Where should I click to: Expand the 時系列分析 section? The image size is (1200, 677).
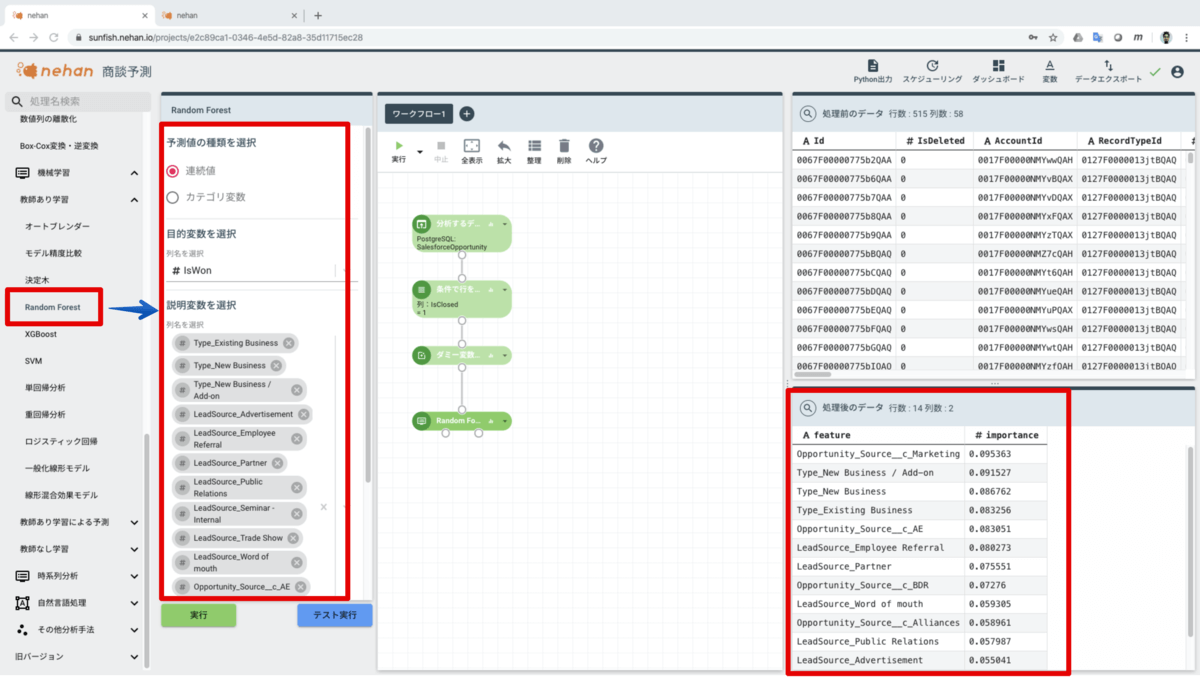(134, 576)
